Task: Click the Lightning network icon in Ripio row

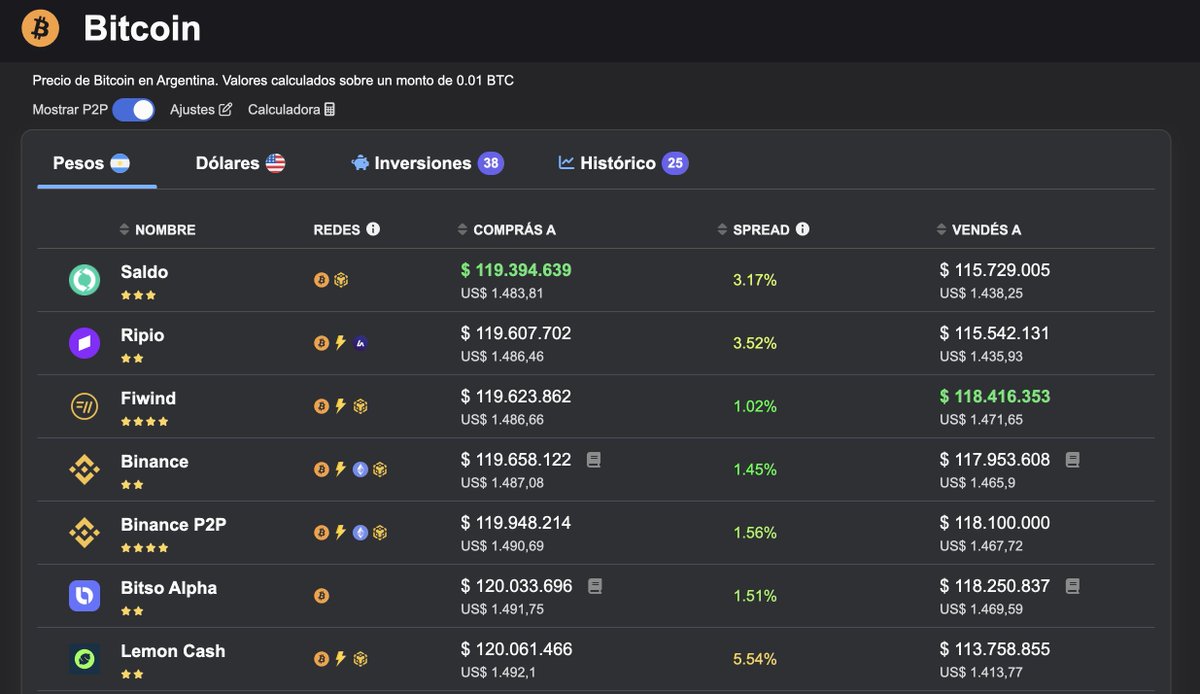Action: [x=340, y=343]
